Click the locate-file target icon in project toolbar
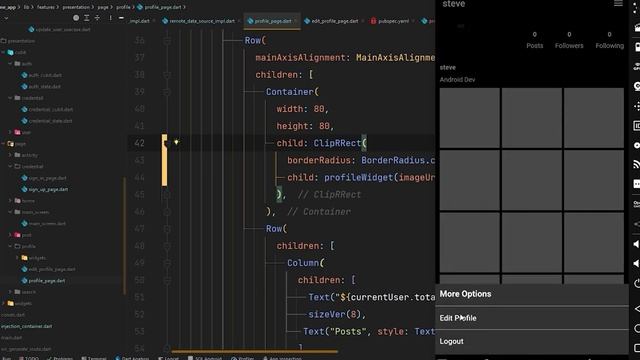The height and width of the screenshot is (360, 640). pyautogui.click(x=76, y=18)
